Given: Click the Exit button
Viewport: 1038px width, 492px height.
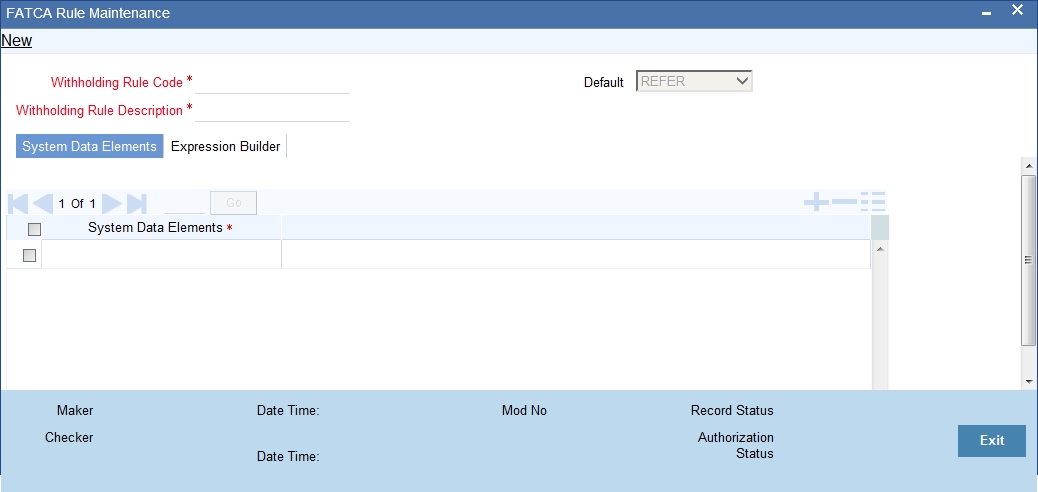Looking at the screenshot, I should coord(992,440).
